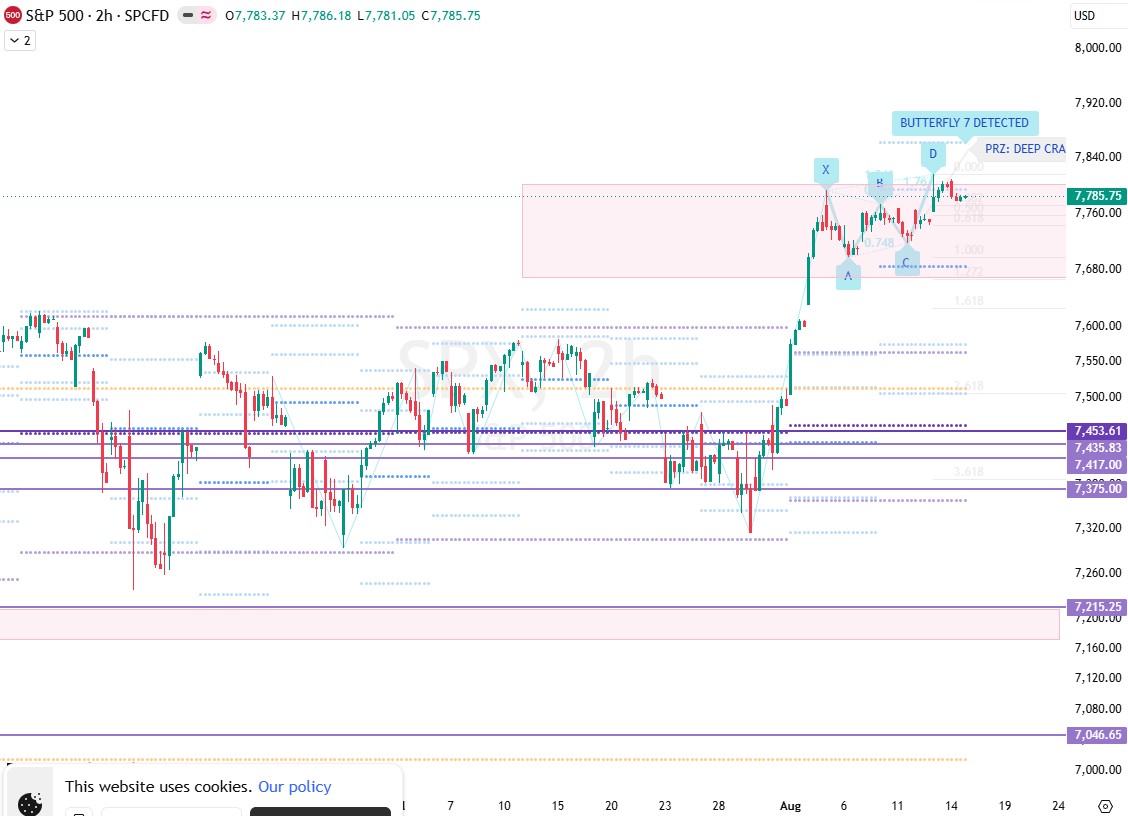The image size is (1128, 816).
Task: Click the purple price tag 7,417.00
Action: tap(1097, 465)
